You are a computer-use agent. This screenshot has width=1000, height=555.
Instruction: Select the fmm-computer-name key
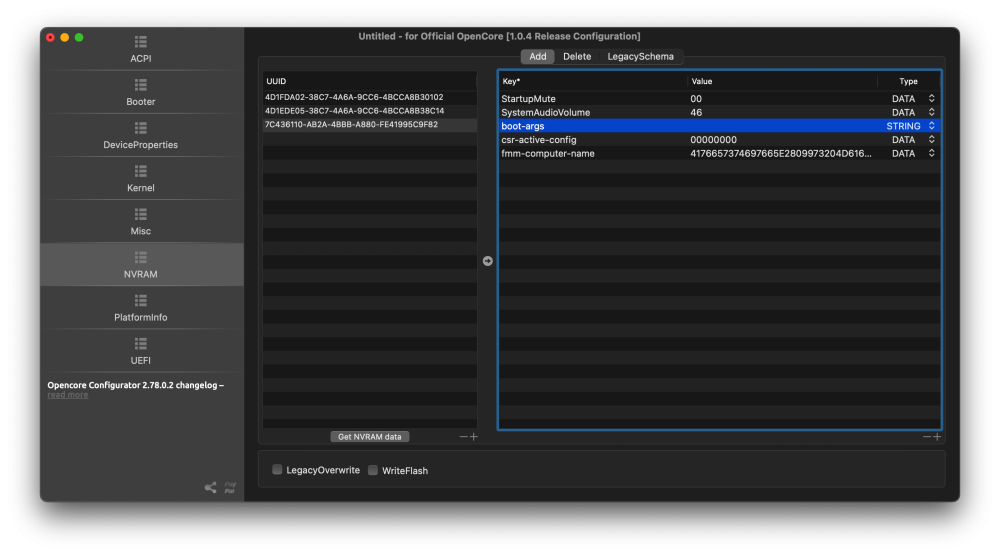click(x=548, y=153)
